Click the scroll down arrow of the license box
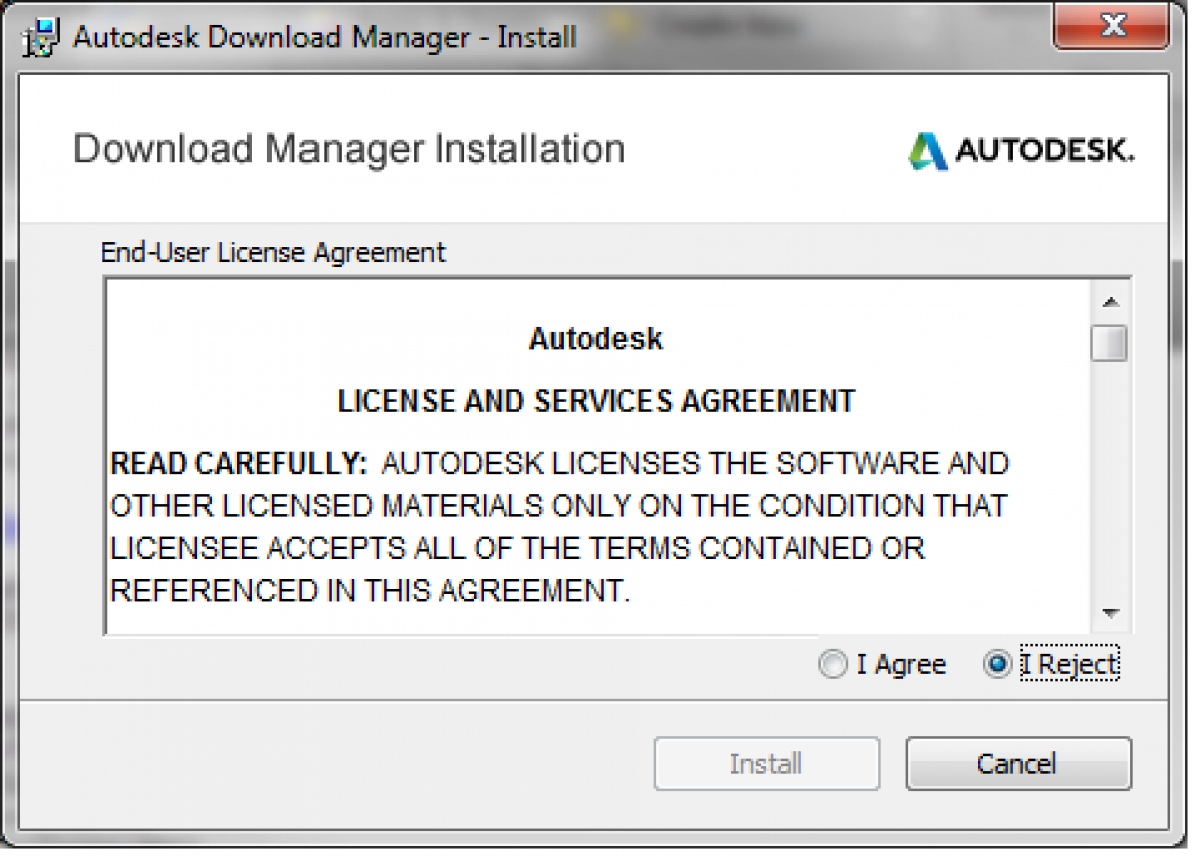 point(1110,613)
